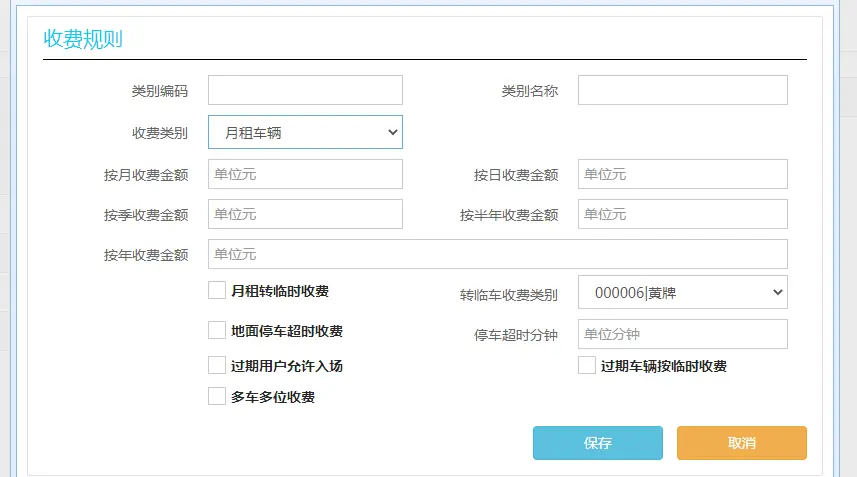Click the 转临车收费类别 label text
The width and height of the screenshot is (857, 477).
pyautogui.click(x=508, y=295)
